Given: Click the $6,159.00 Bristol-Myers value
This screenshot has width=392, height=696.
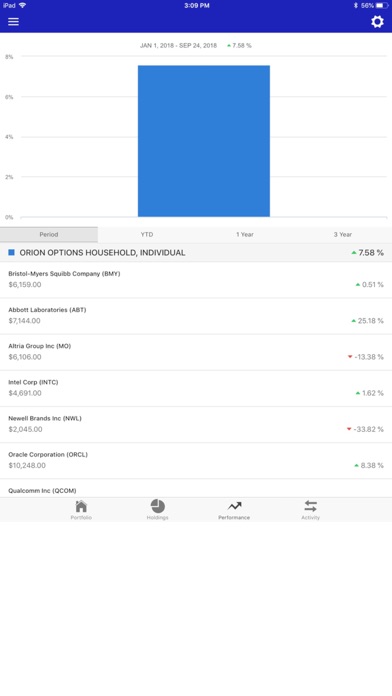Looking at the screenshot, I should [25, 285].
